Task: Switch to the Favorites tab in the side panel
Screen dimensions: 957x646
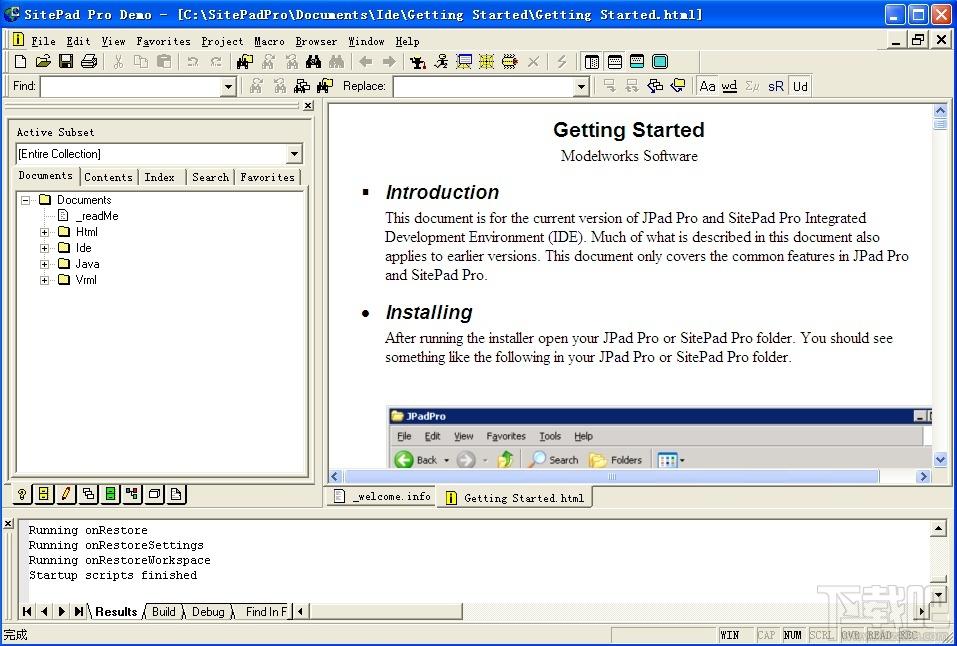Action: [267, 177]
